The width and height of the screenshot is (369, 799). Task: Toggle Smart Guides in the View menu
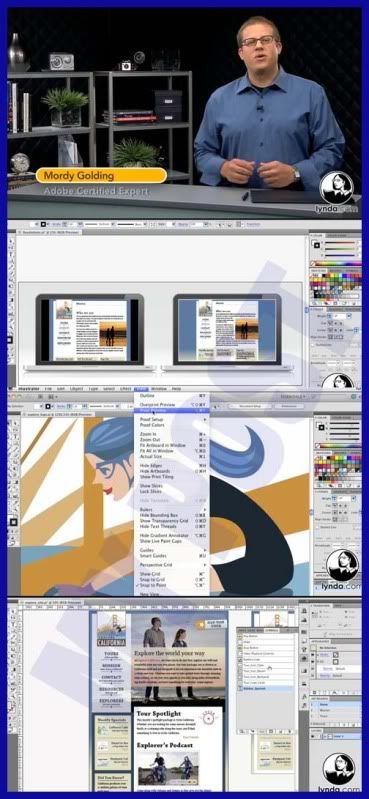coord(172,556)
